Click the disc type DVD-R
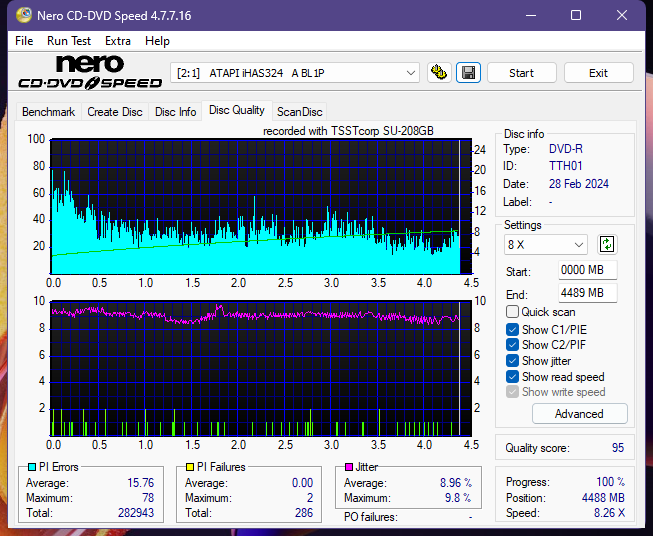 pos(566,149)
